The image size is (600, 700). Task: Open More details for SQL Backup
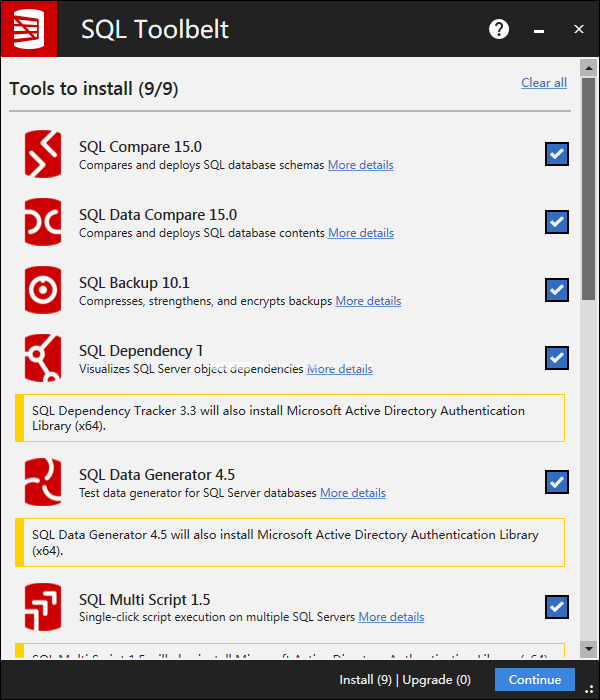click(368, 301)
